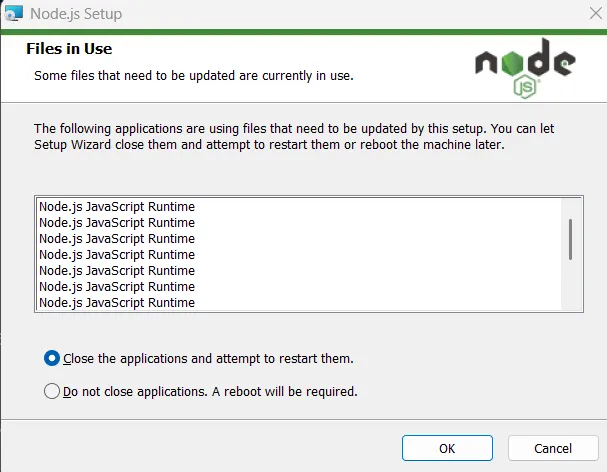This screenshot has height=472, width=607.
Task: Select the sixth Node.js JavaScript Runtime entry
Action: coord(117,286)
